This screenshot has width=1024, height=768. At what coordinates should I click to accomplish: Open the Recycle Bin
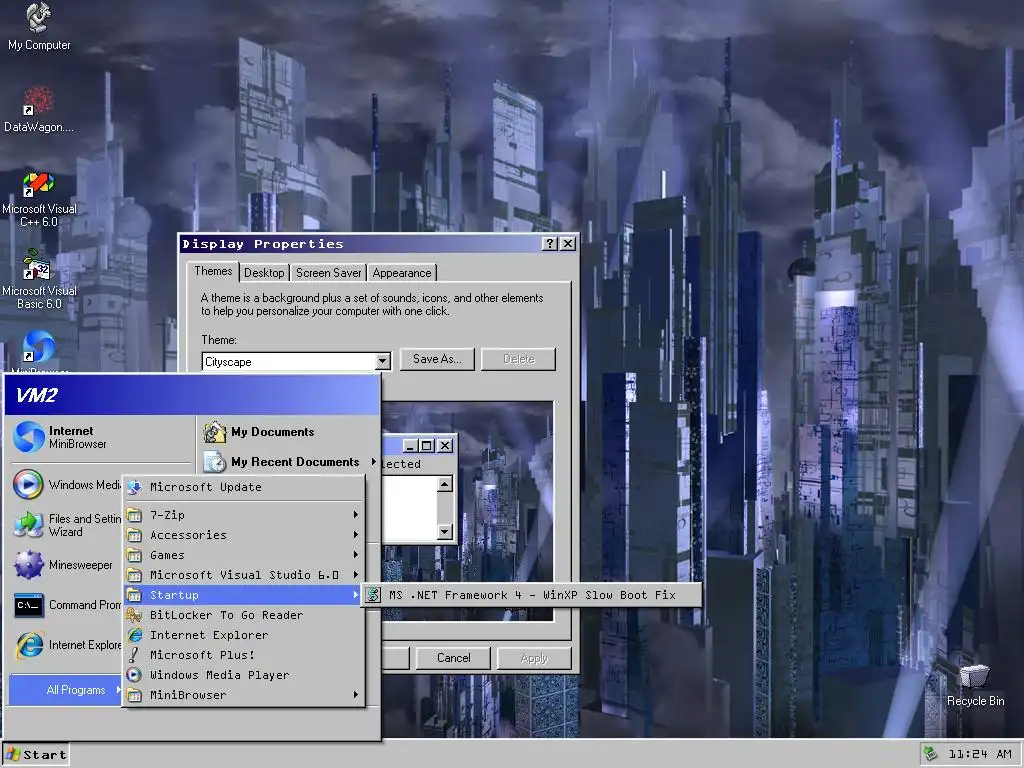pyautogui.click(x=975, y=686)
